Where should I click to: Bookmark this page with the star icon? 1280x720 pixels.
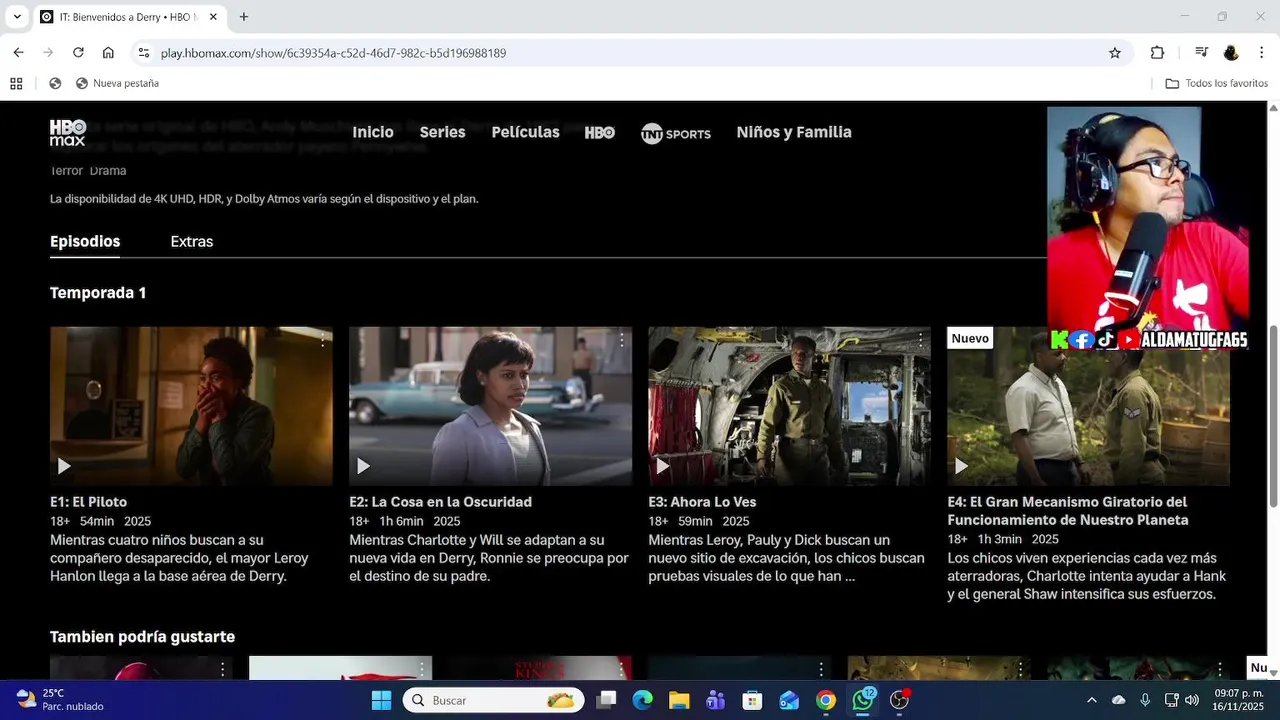(1115, 53)
